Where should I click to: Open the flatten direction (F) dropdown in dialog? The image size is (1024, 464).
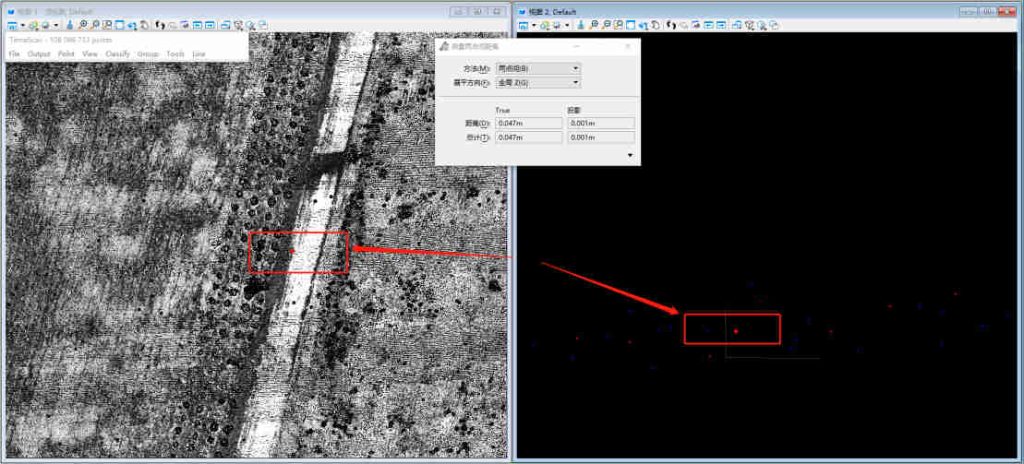(x=539, y=83)
